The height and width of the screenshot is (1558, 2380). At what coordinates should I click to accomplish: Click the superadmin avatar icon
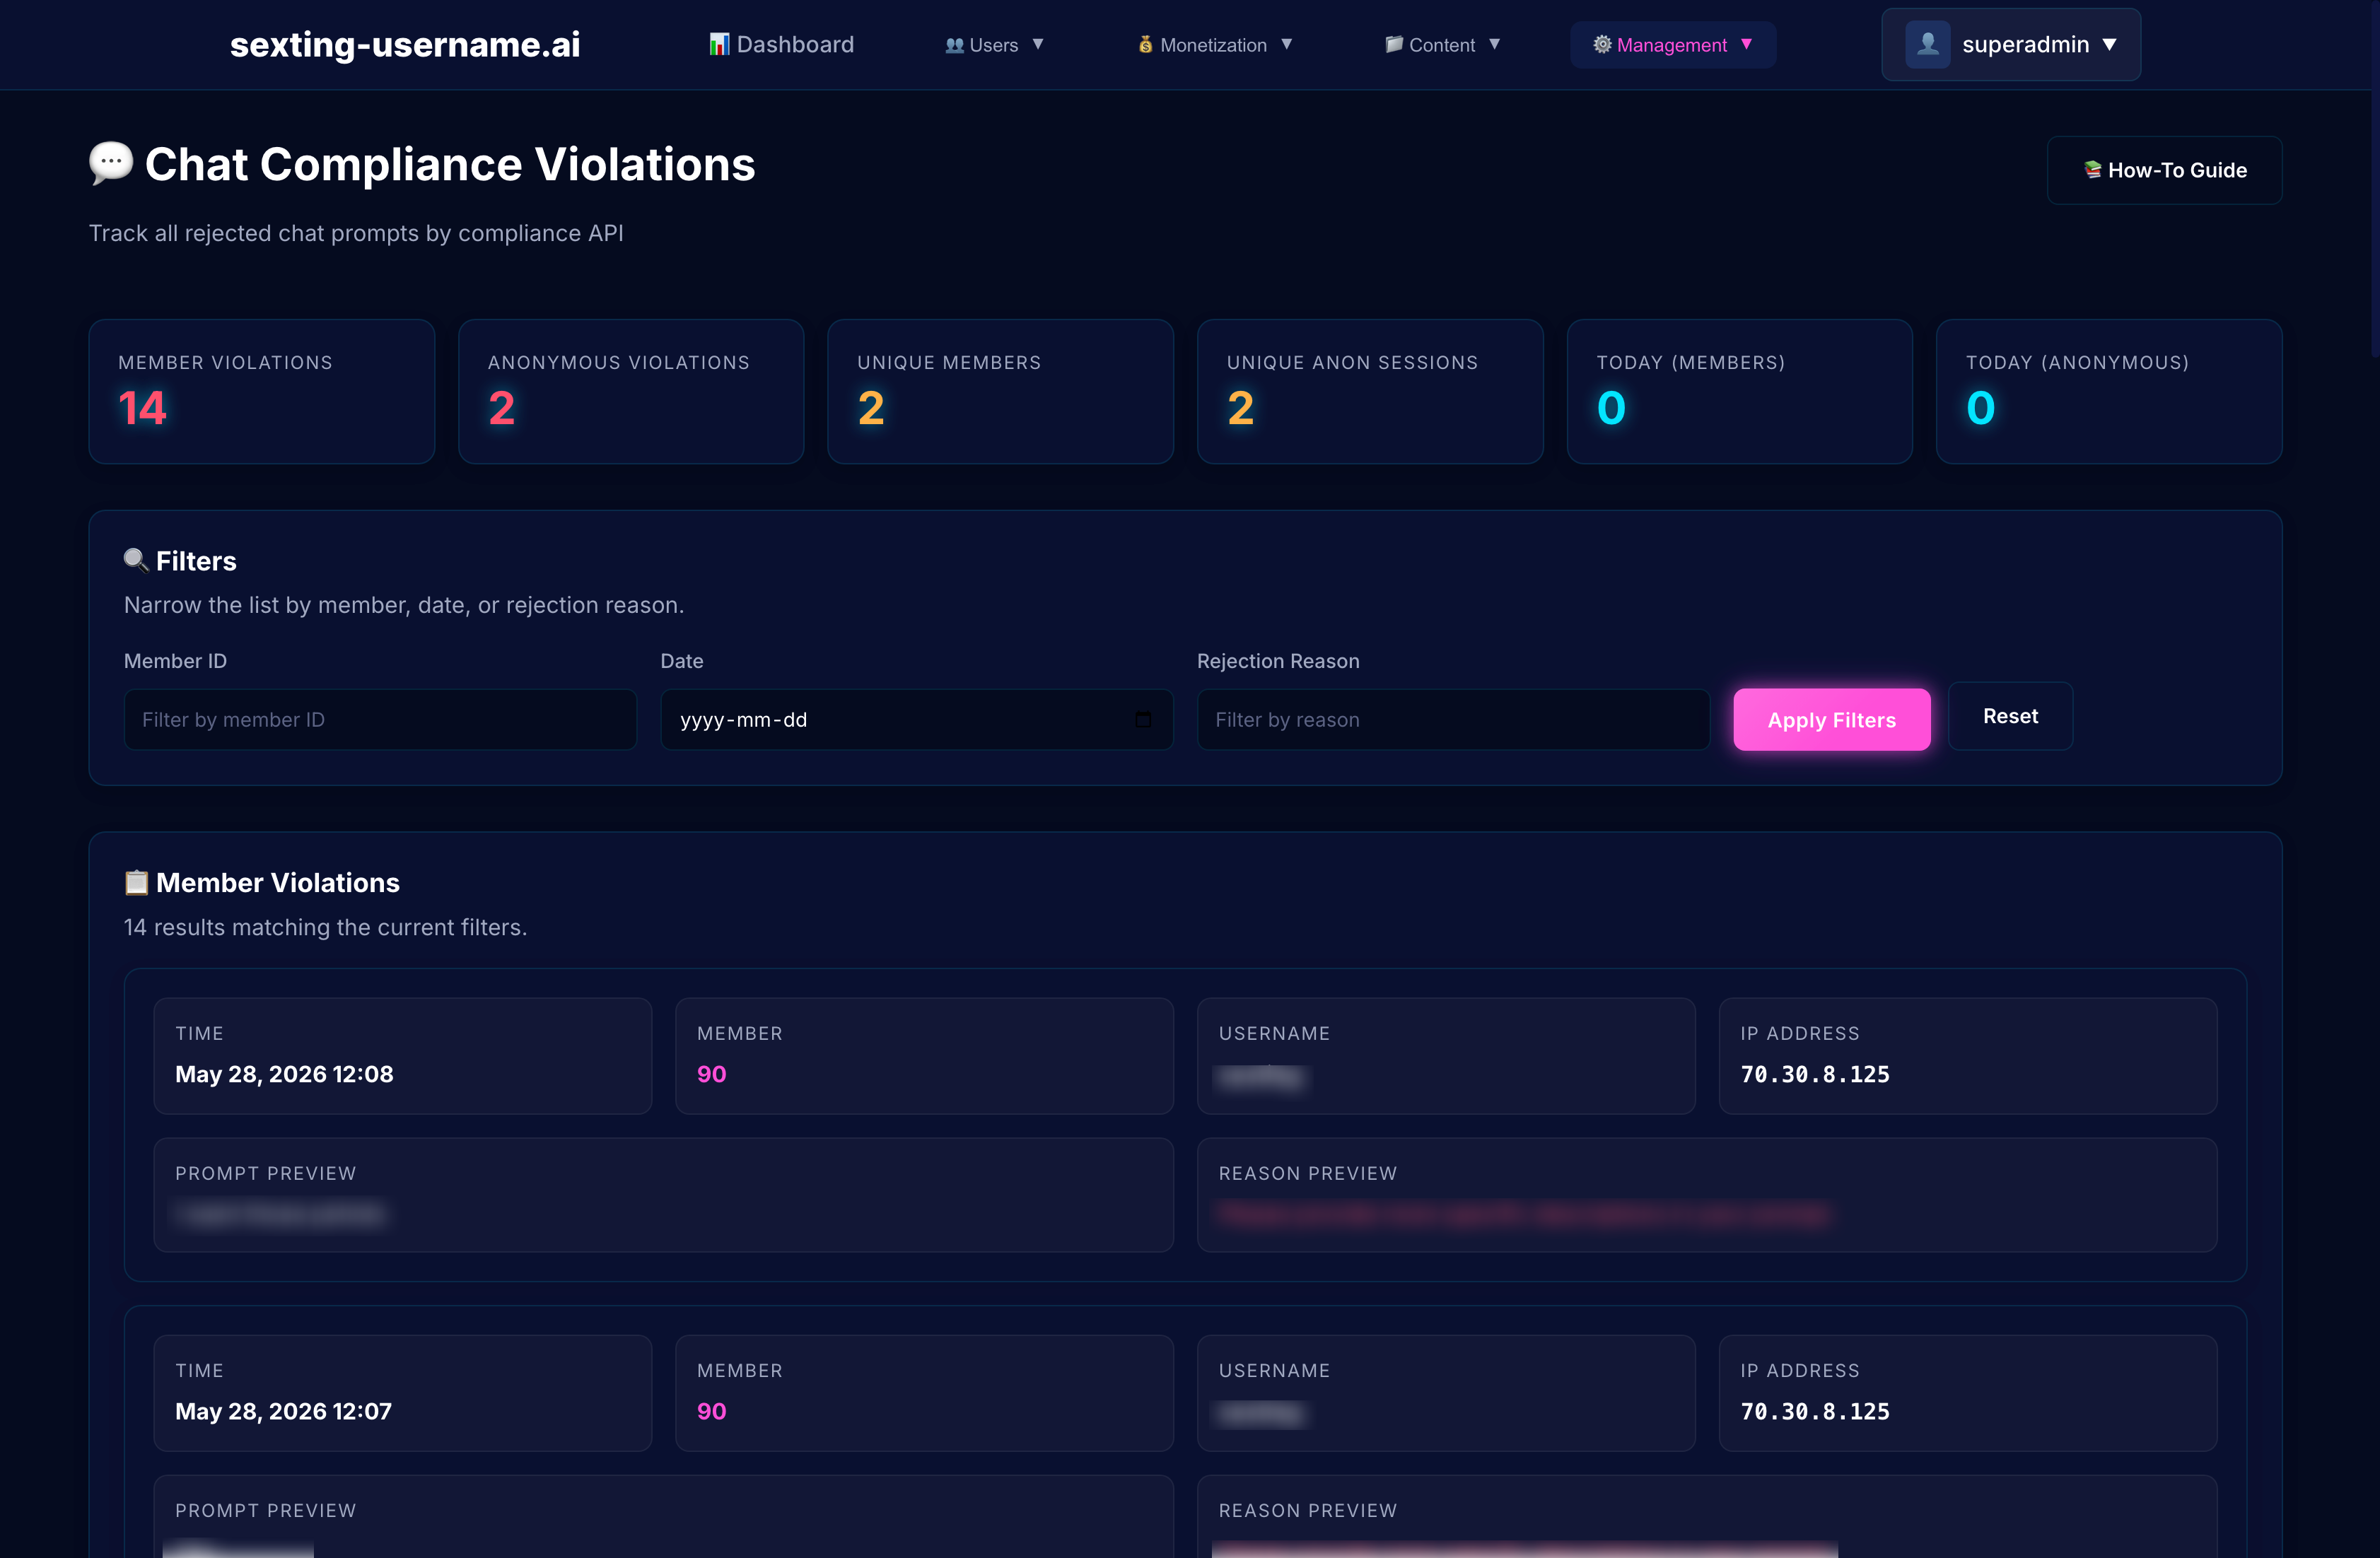(x=1928, y=45)
